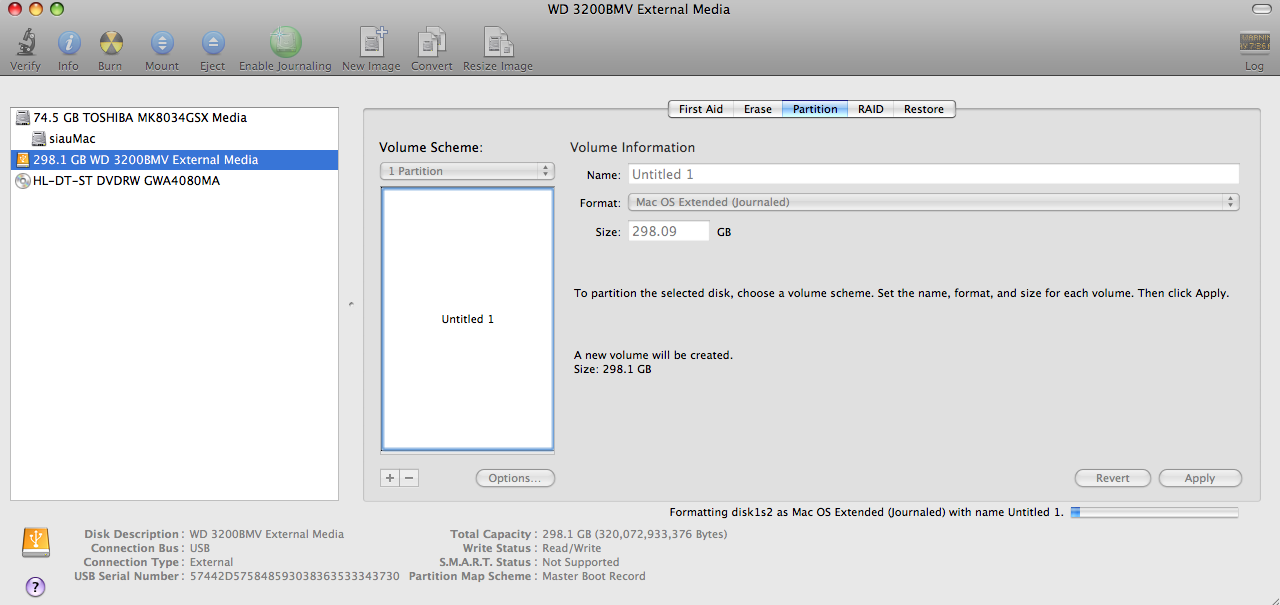This screenshot has height=605, width=1280.
Task: Open the Volume Scheme dropdown
Action: 467,171
